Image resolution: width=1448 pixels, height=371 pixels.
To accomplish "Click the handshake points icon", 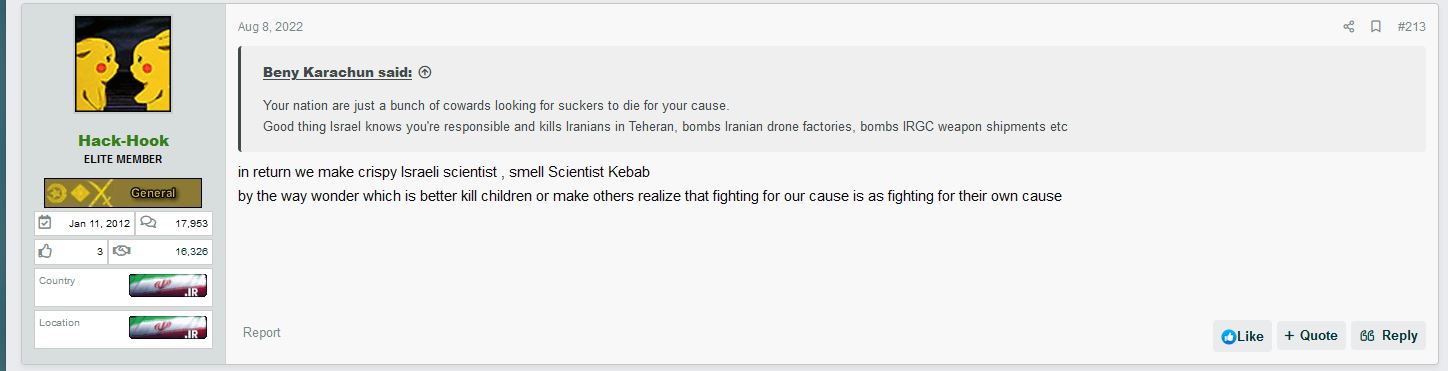I will point(121,252).
